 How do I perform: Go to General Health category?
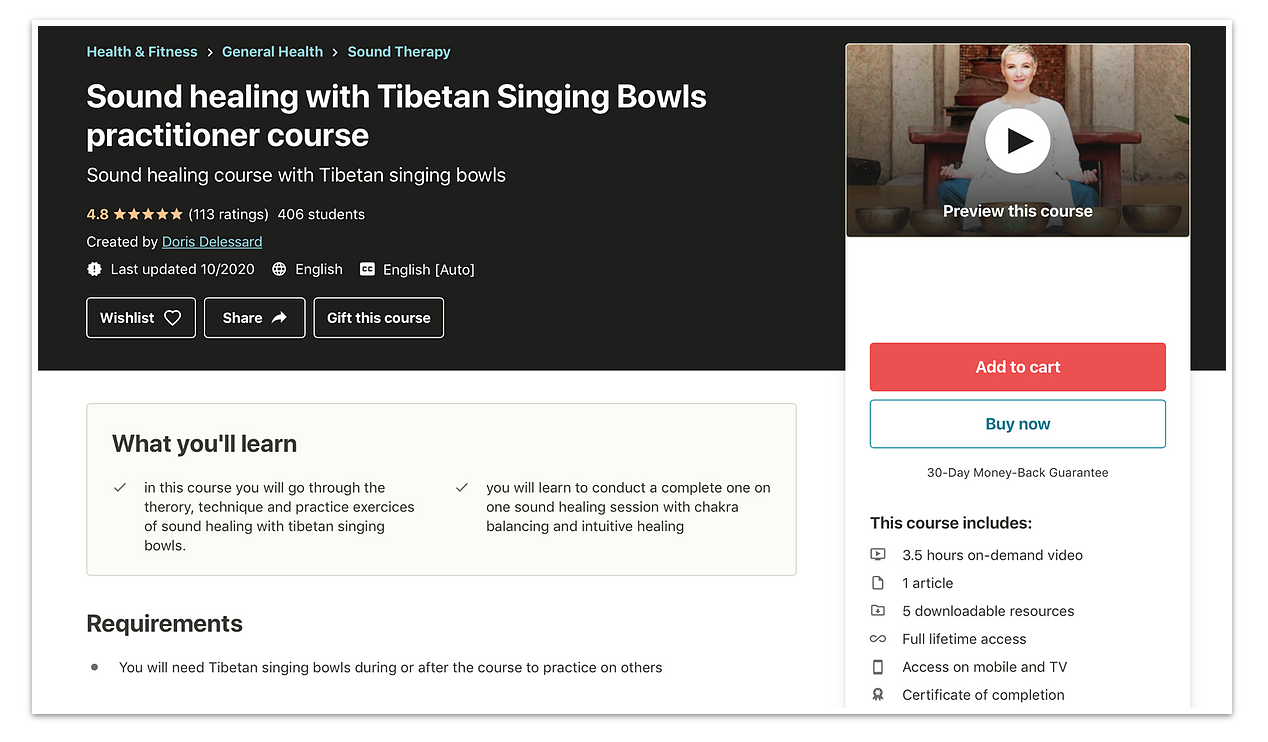pos(272,52)
